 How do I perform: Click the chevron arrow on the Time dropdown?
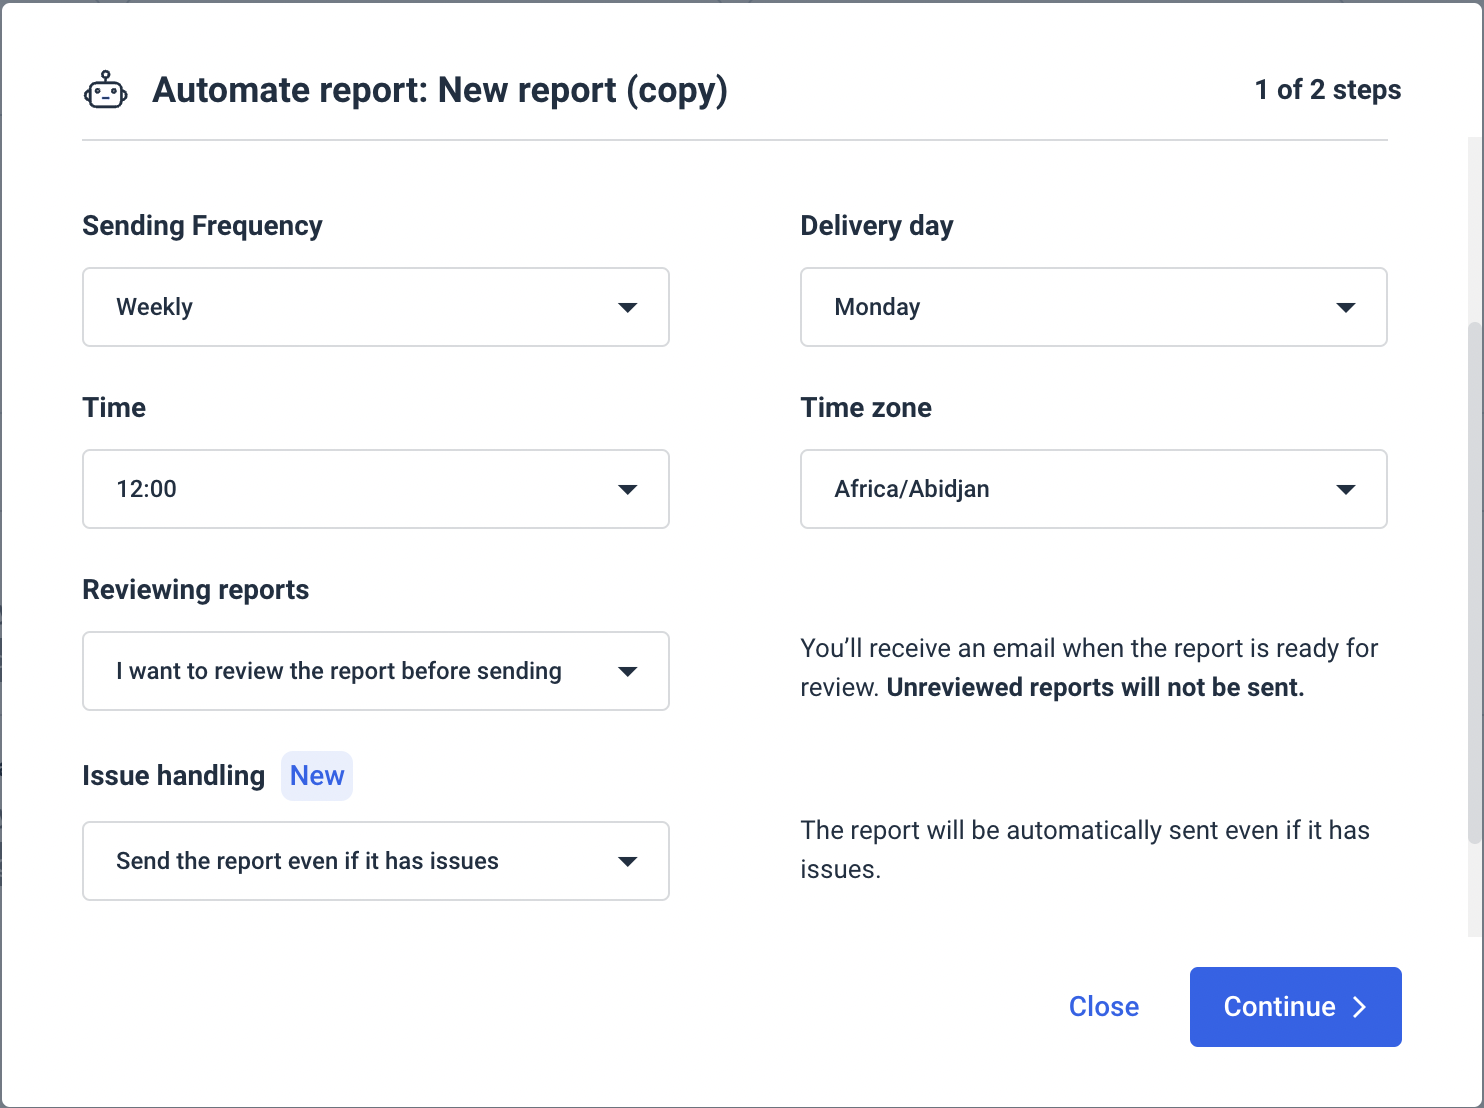tap(628, 489)
